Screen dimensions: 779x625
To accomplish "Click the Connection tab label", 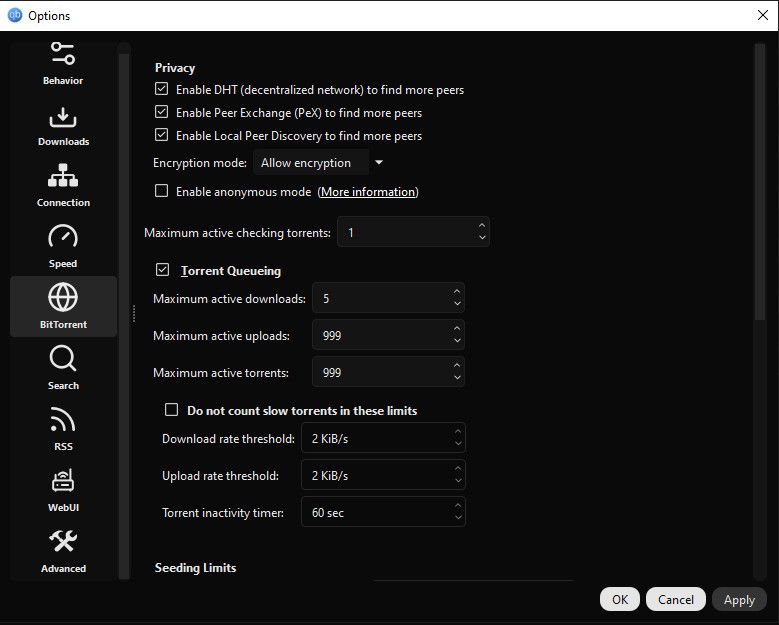I will (x=63, y=203).
